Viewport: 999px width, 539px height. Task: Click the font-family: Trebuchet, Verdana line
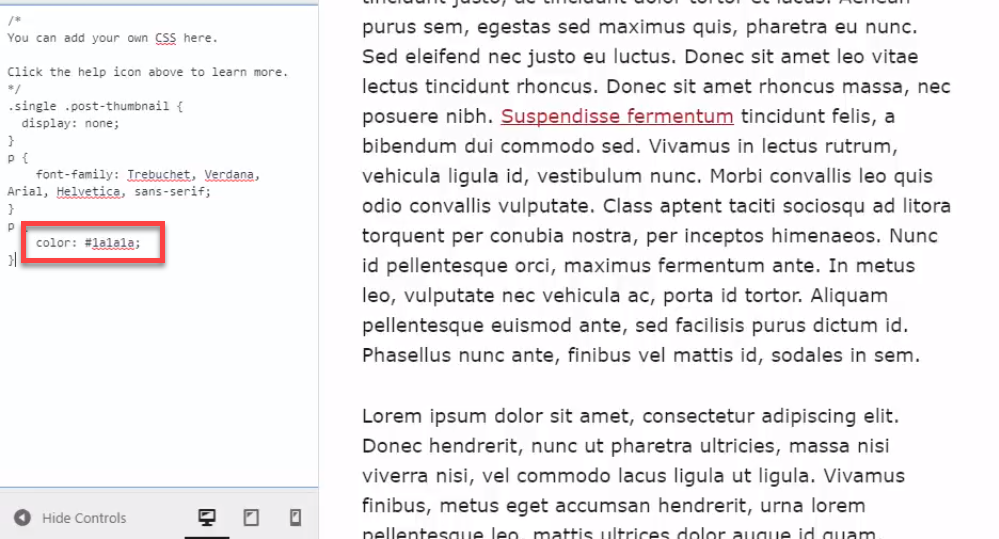click(x=148, y=175)
